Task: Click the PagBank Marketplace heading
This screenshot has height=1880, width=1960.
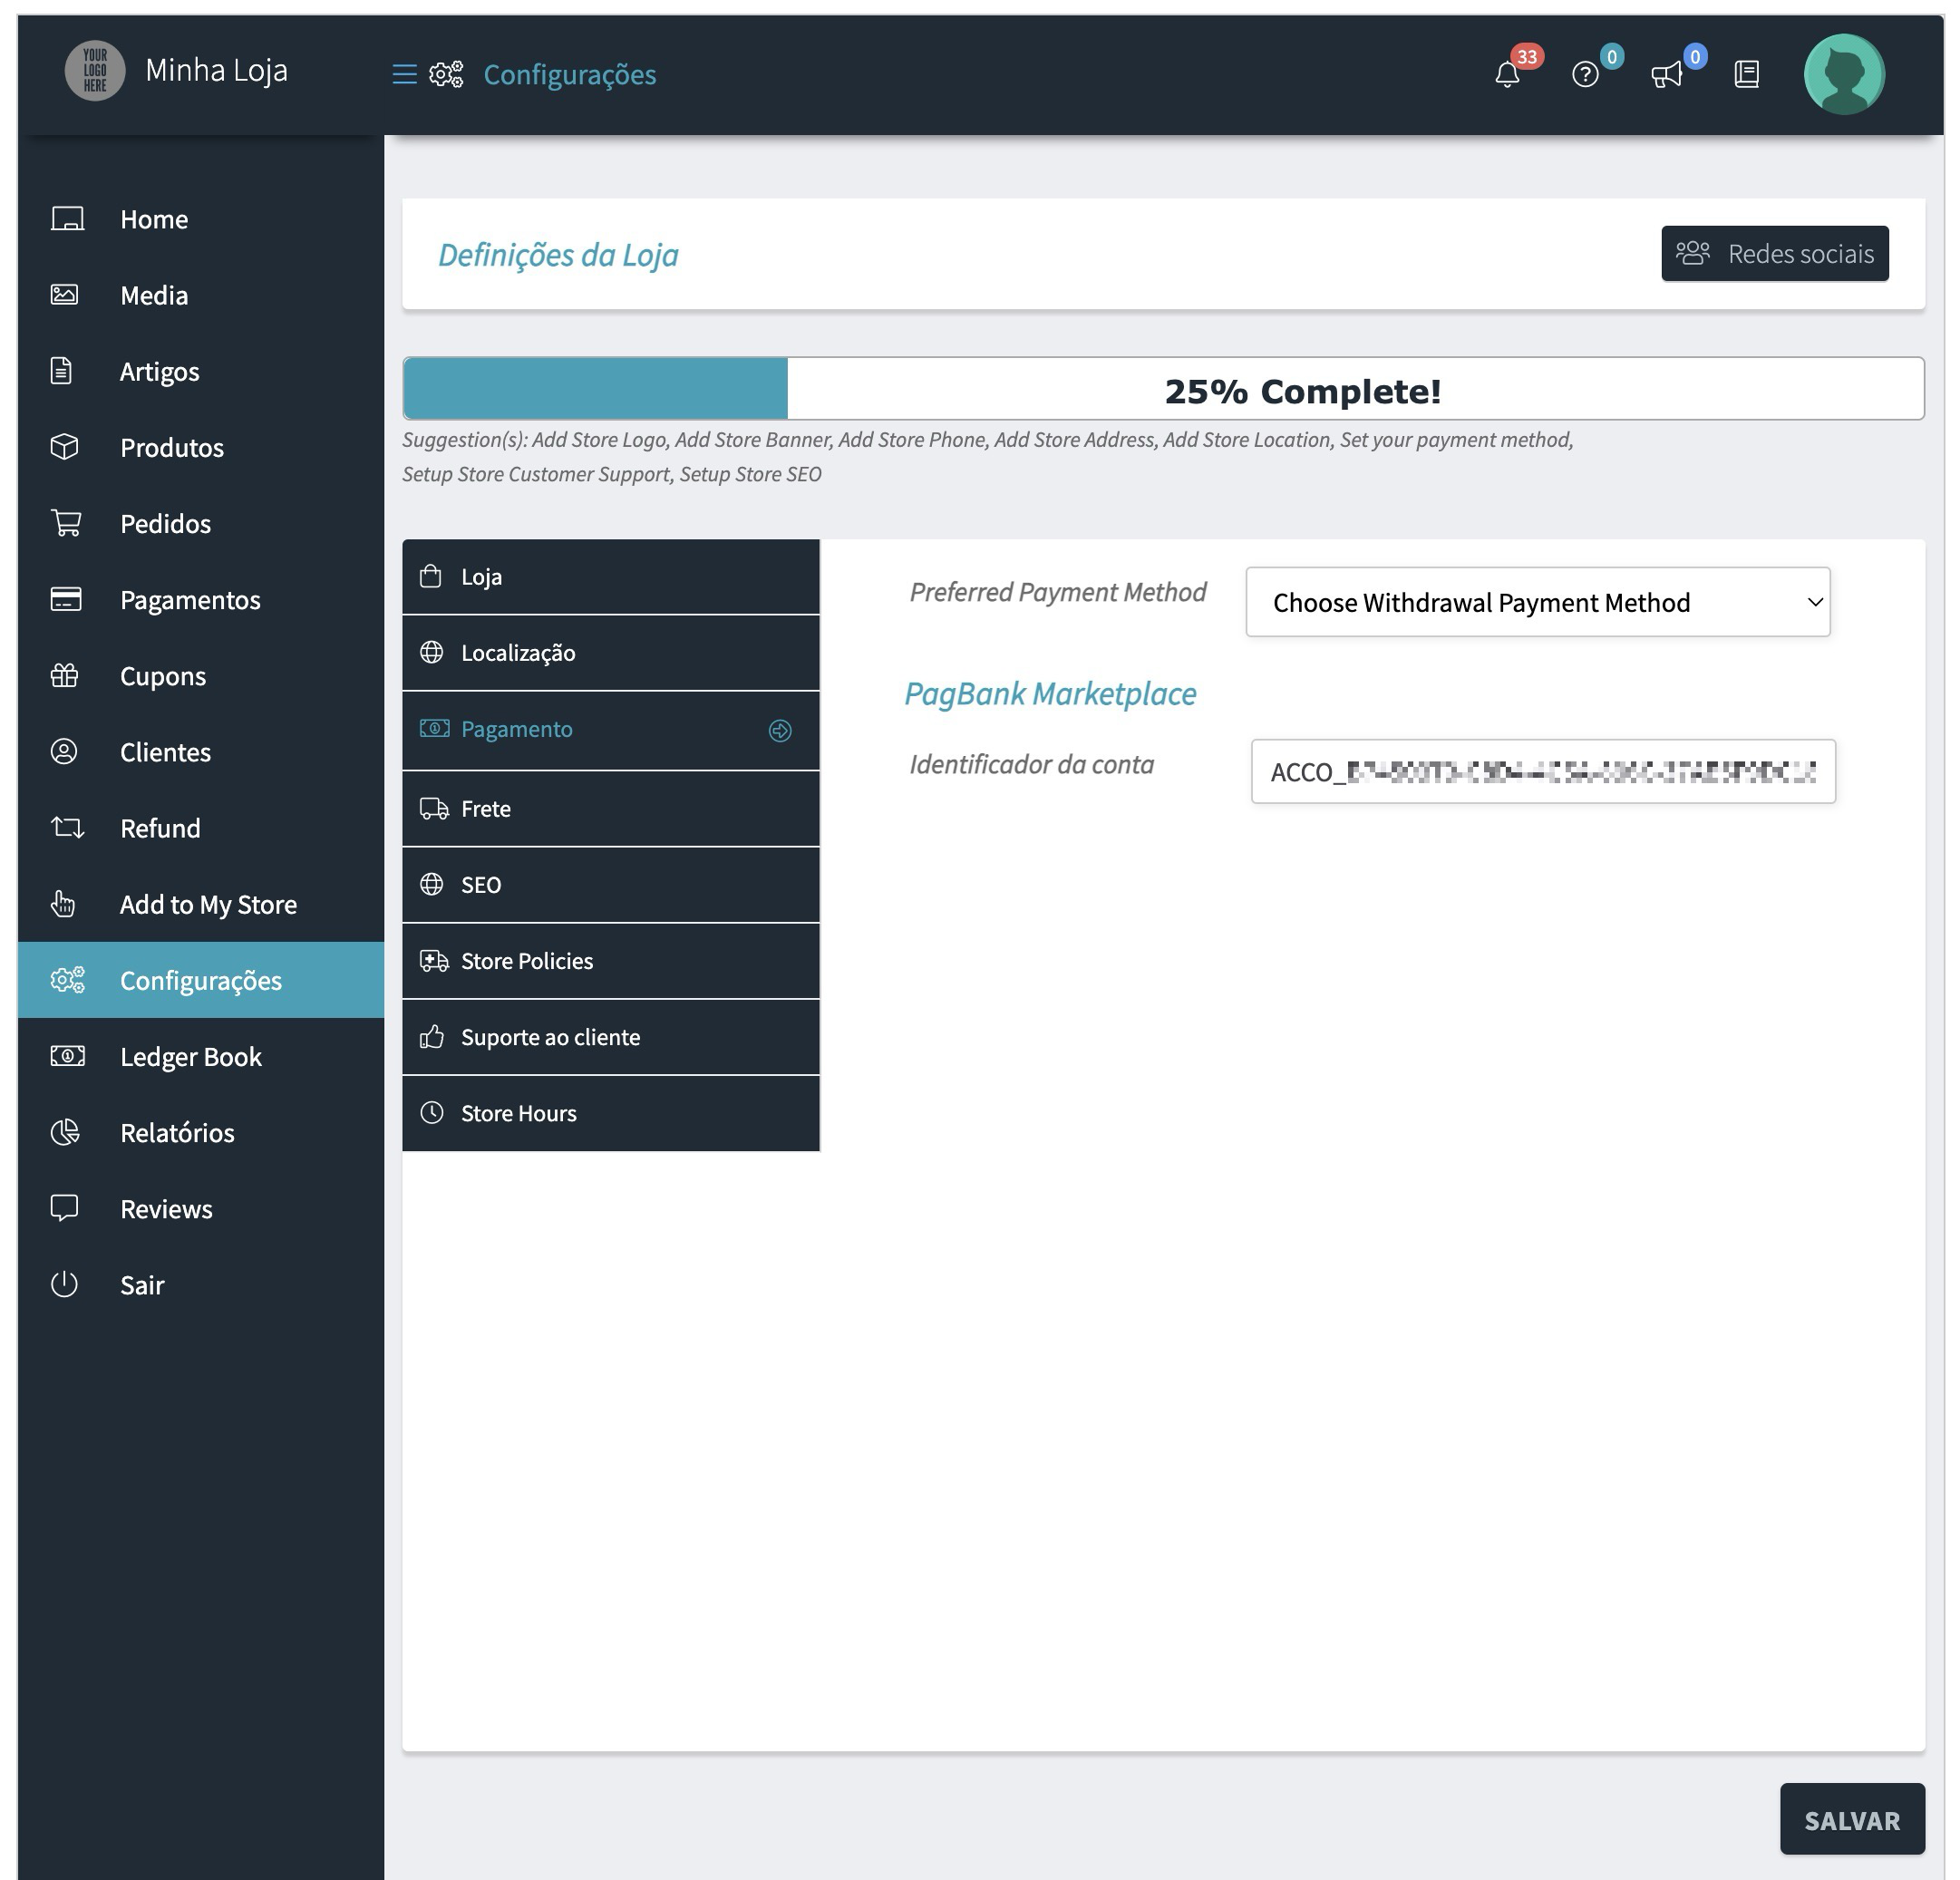Action: (1050, 693)
